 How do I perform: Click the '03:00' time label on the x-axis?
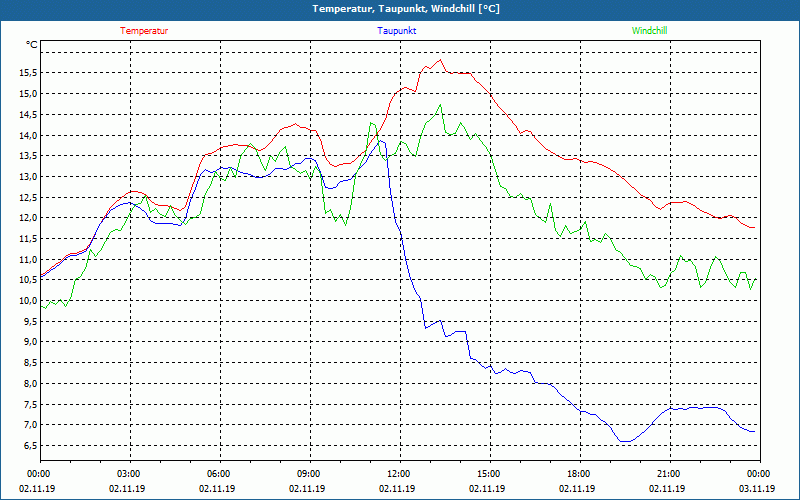coord(128,474)
